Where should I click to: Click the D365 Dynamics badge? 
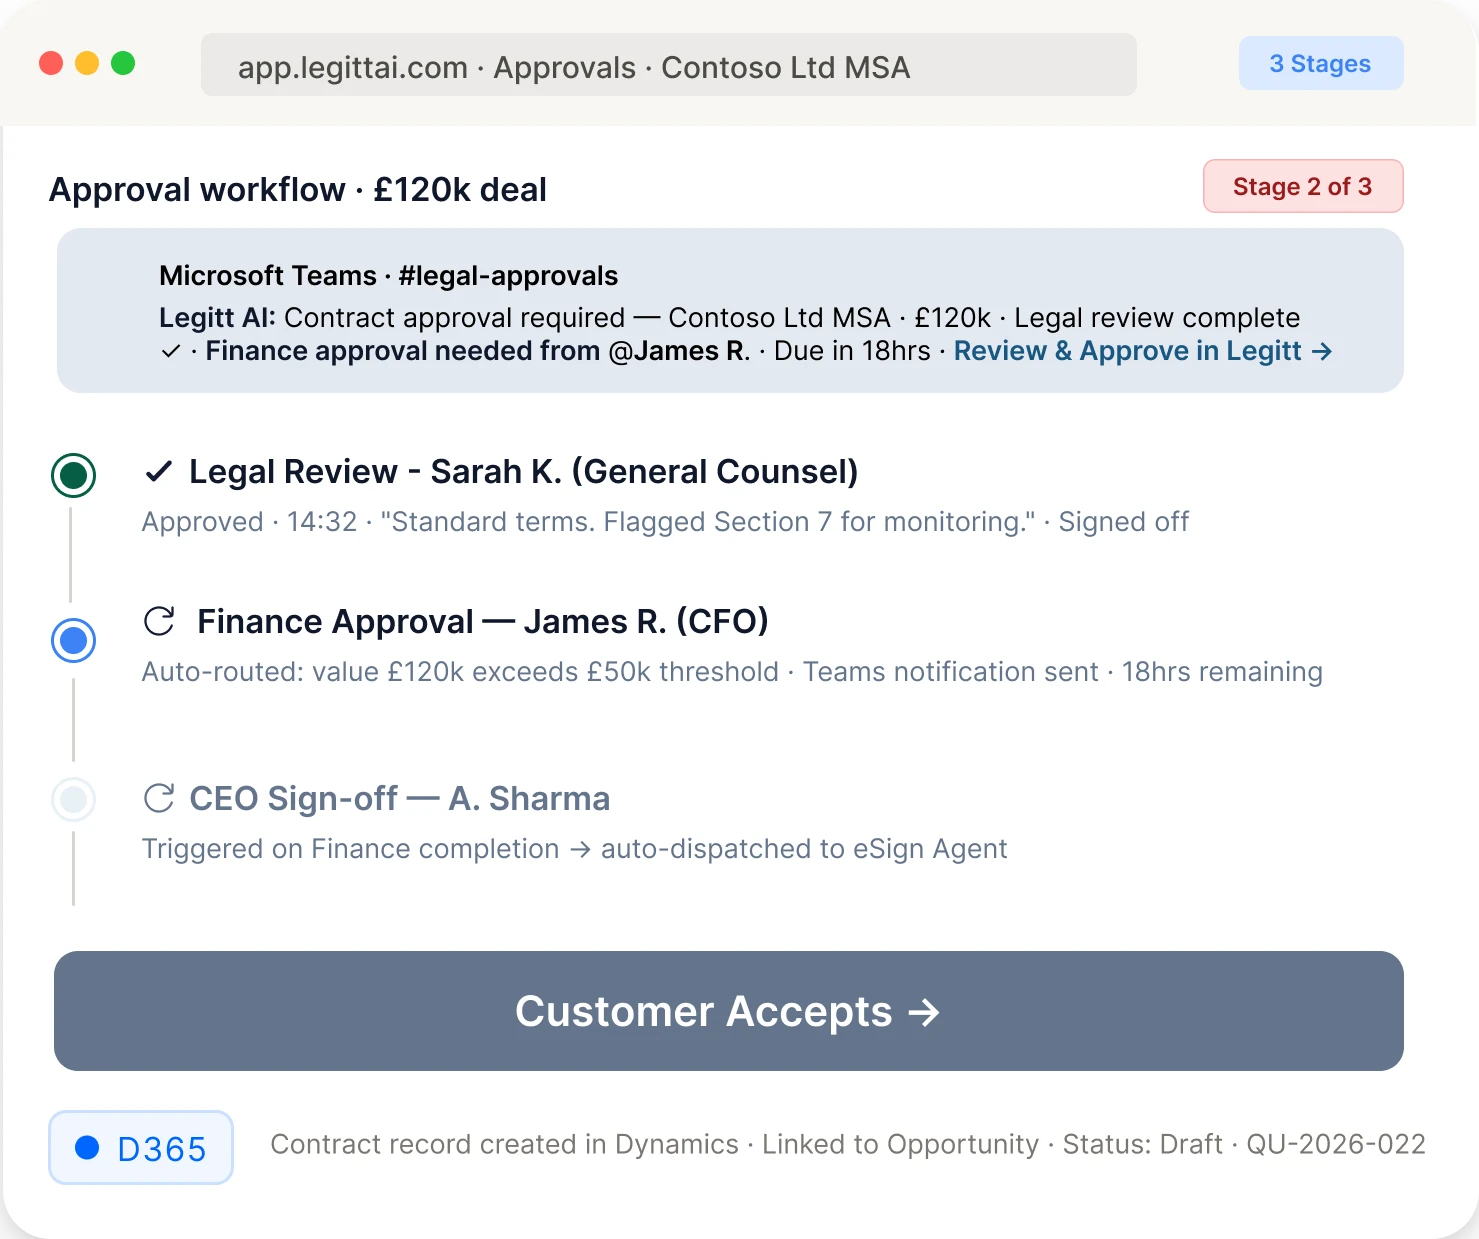click(x=140, y=1147)
